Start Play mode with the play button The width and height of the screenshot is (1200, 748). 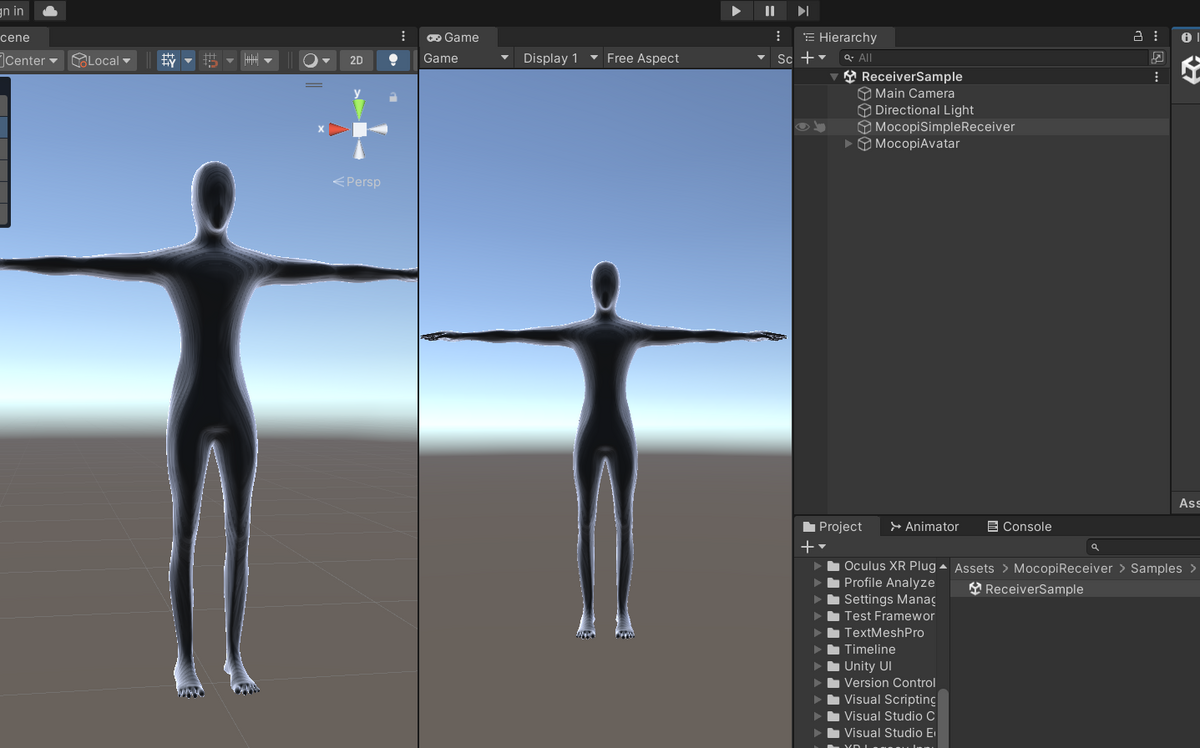[737, 11]
